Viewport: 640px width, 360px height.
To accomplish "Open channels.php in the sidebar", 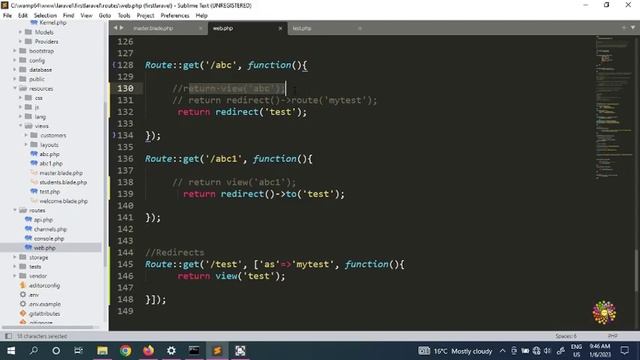I will click(50, 229).
